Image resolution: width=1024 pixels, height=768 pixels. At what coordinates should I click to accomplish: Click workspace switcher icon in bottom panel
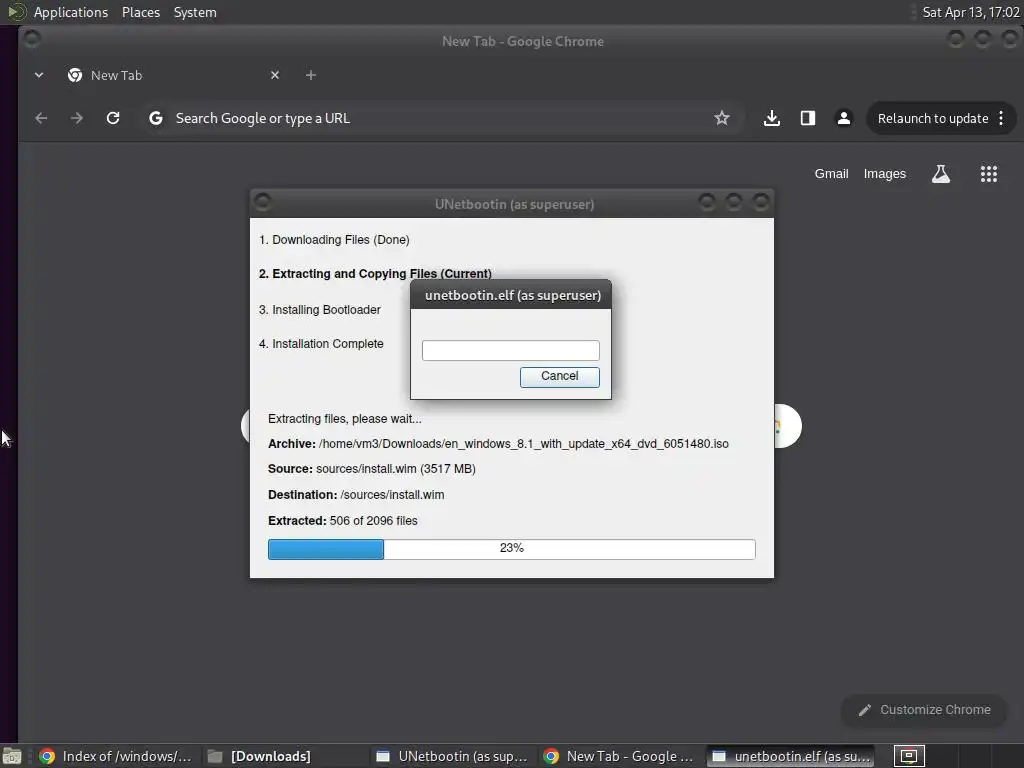[909, 756]
